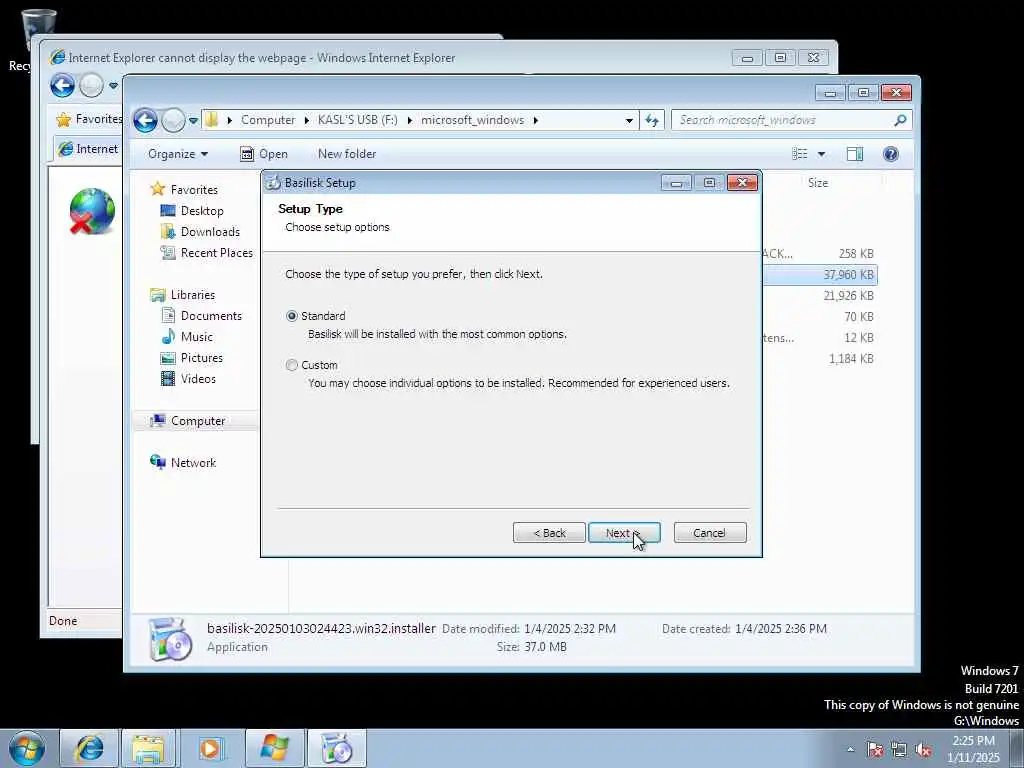This screenshot has width=1024, height=768.
Task: Select Libraries in navigation pane
Action: tap(193, 295)
